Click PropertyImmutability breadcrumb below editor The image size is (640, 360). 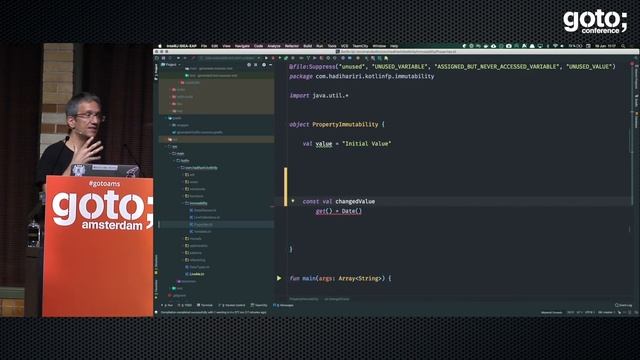point(304,299)
